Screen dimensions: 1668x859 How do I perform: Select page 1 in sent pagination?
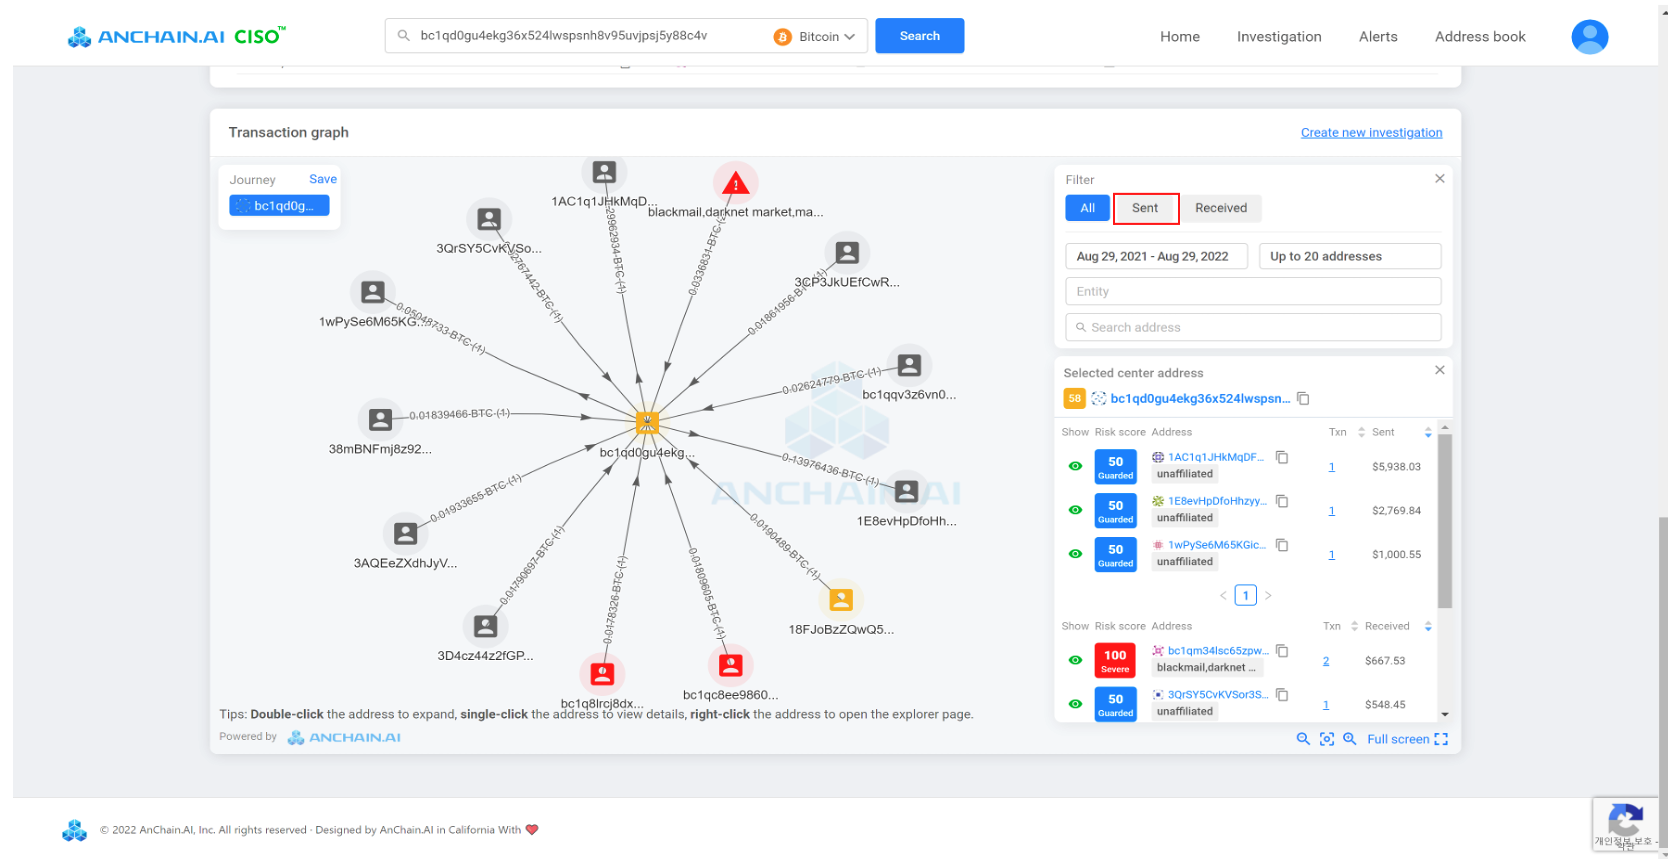[x=1246, y=595]
